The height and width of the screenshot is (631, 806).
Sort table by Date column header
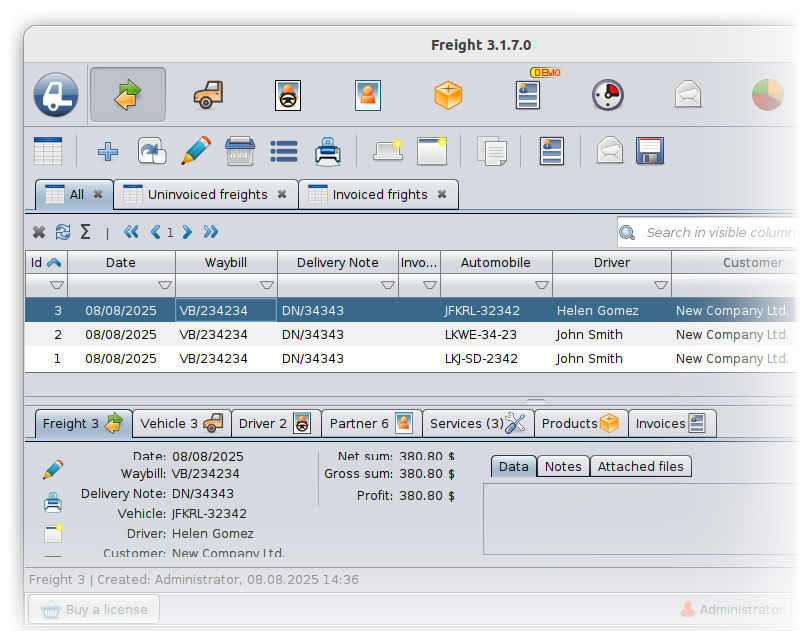[x=121, y=263]
